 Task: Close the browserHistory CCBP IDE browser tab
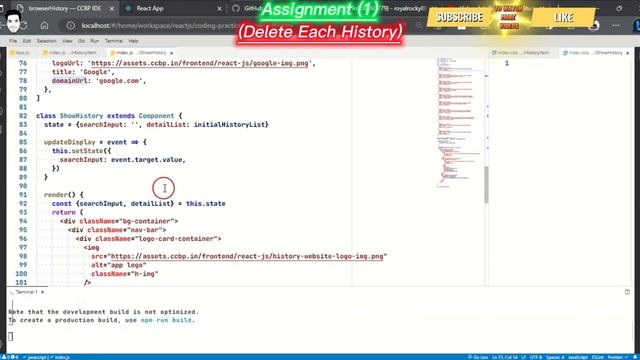point(112,8)
